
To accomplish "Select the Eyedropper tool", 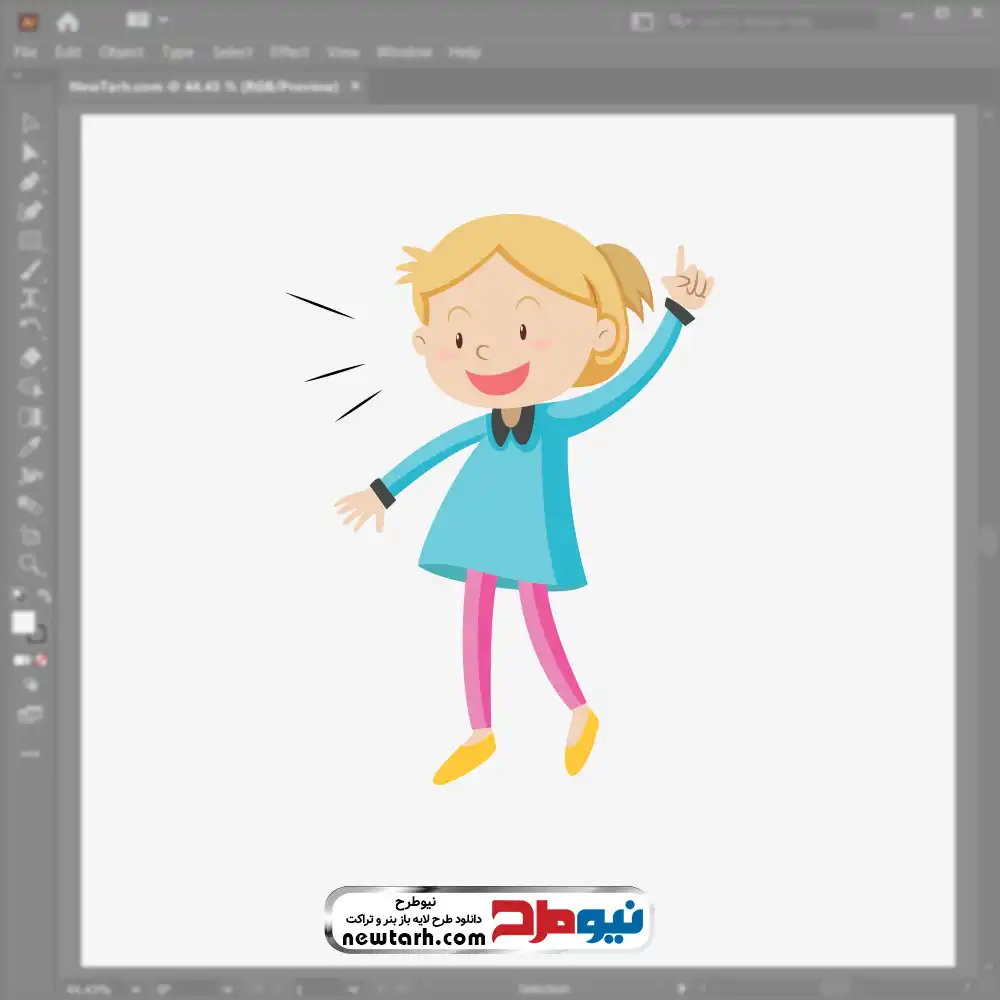I will click(30, 446).
